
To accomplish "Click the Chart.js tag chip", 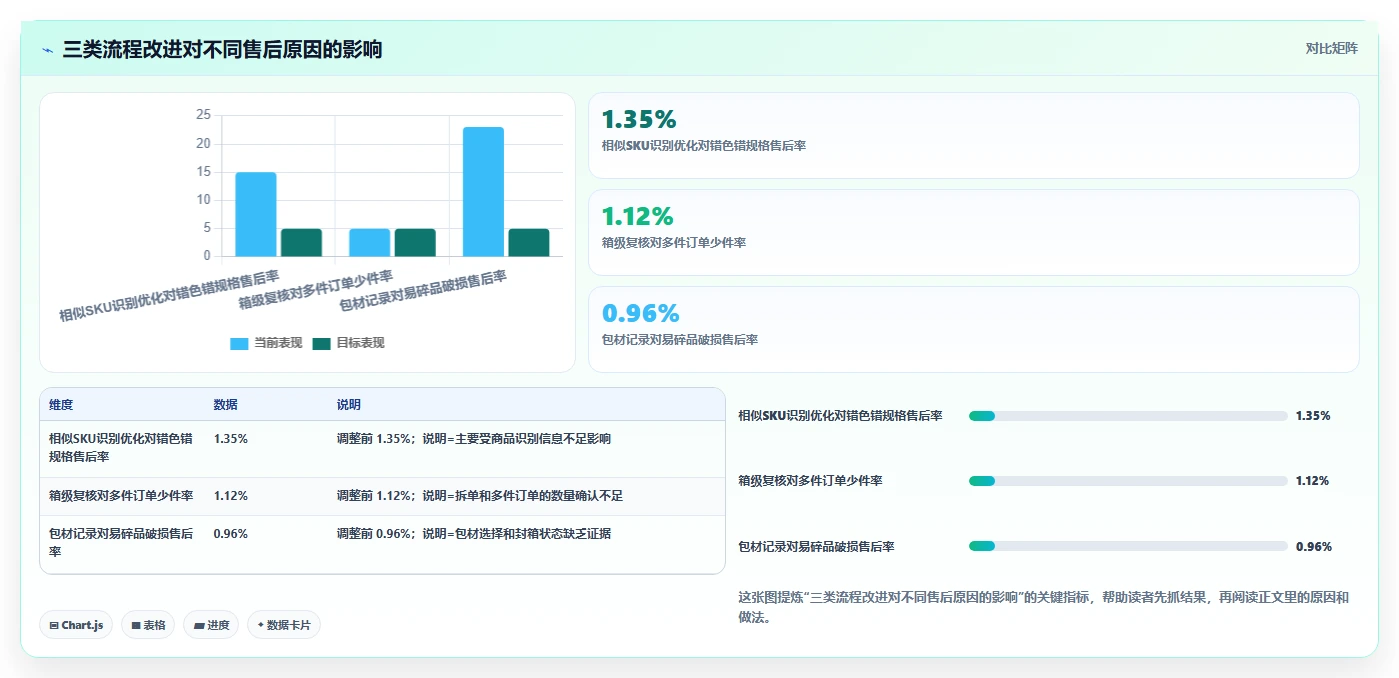I will click(x=77, y=625).
